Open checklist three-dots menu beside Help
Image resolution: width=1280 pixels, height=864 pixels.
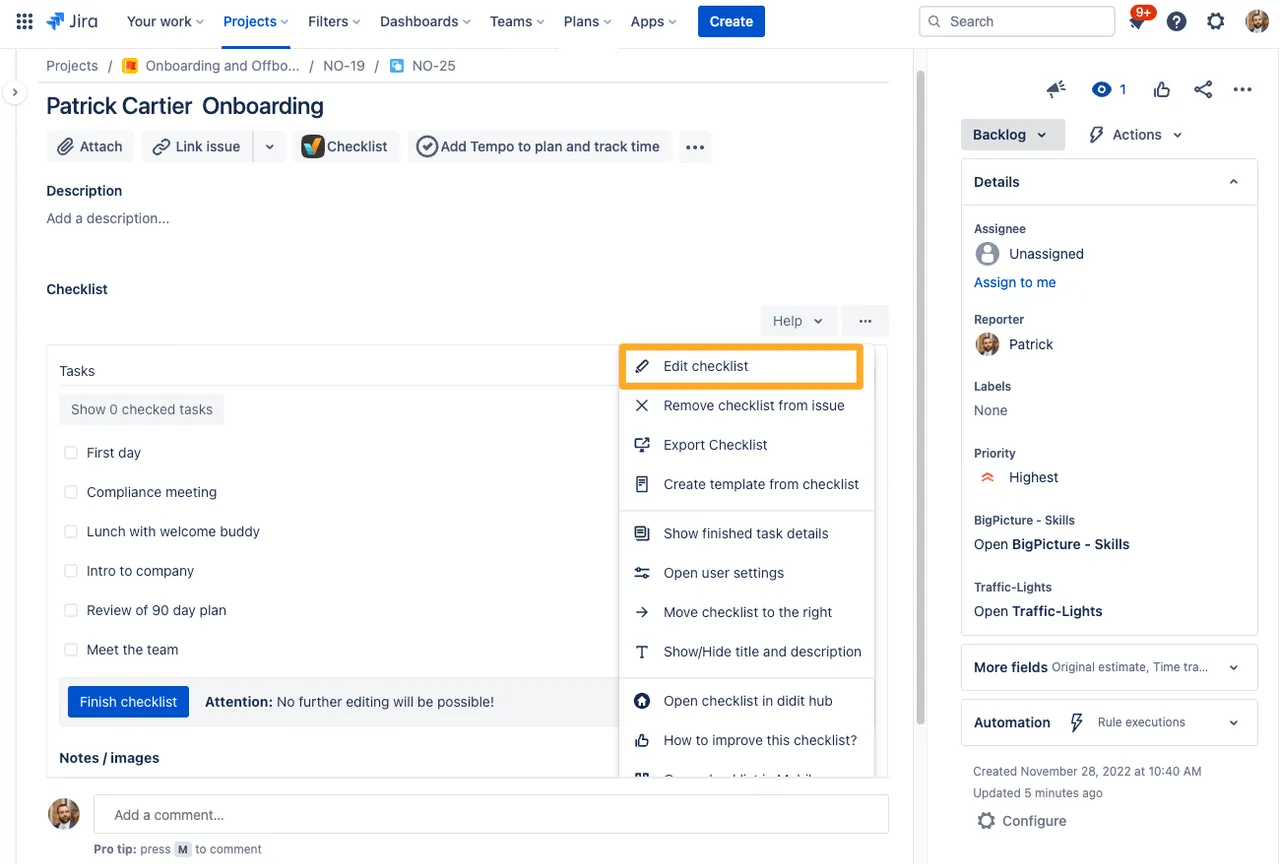click(x=865, y=321)
